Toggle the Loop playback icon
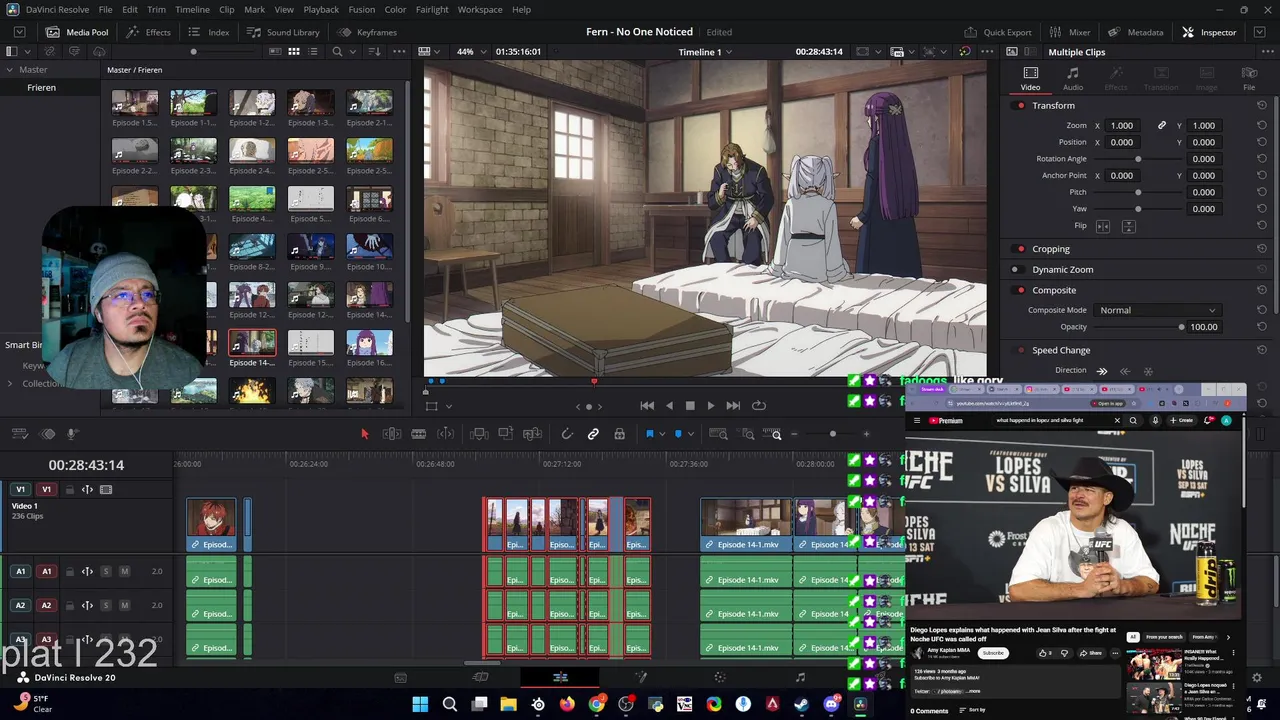This screenshot has height=720, width=1280. coord(759,405)
